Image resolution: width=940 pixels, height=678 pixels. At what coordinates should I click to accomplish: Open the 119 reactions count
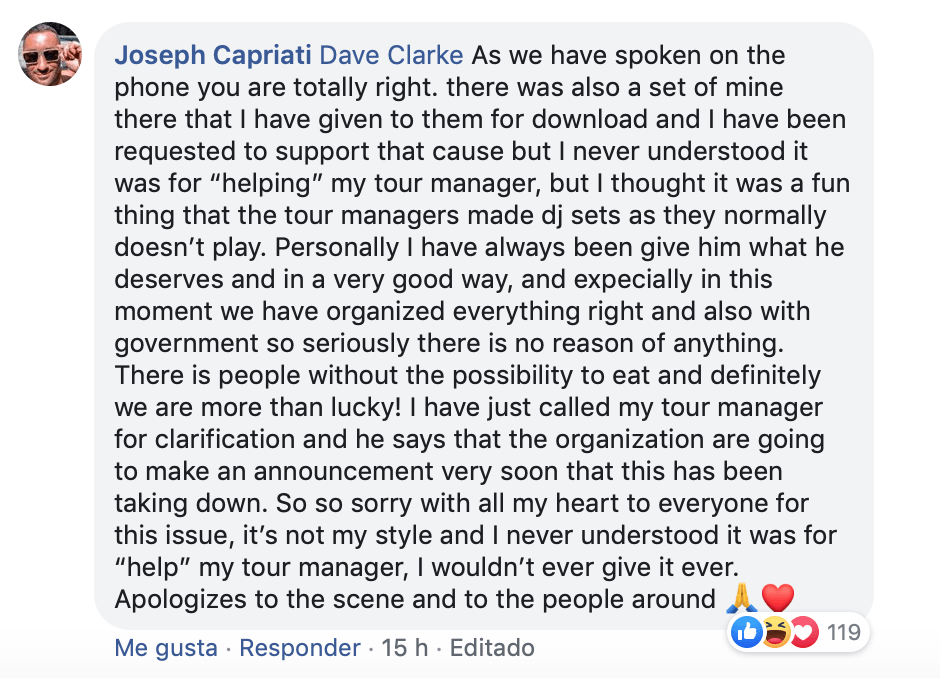(x=844, y=631)
